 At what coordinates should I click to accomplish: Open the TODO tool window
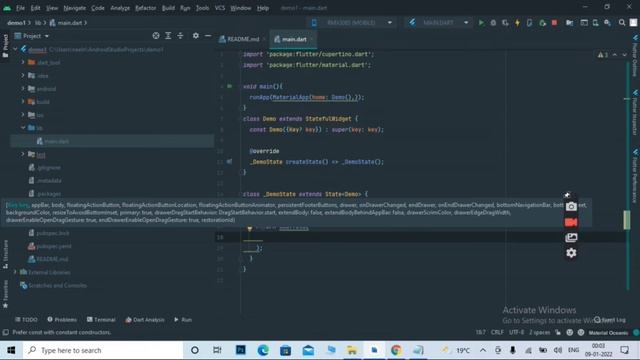[x=26, y=320]
